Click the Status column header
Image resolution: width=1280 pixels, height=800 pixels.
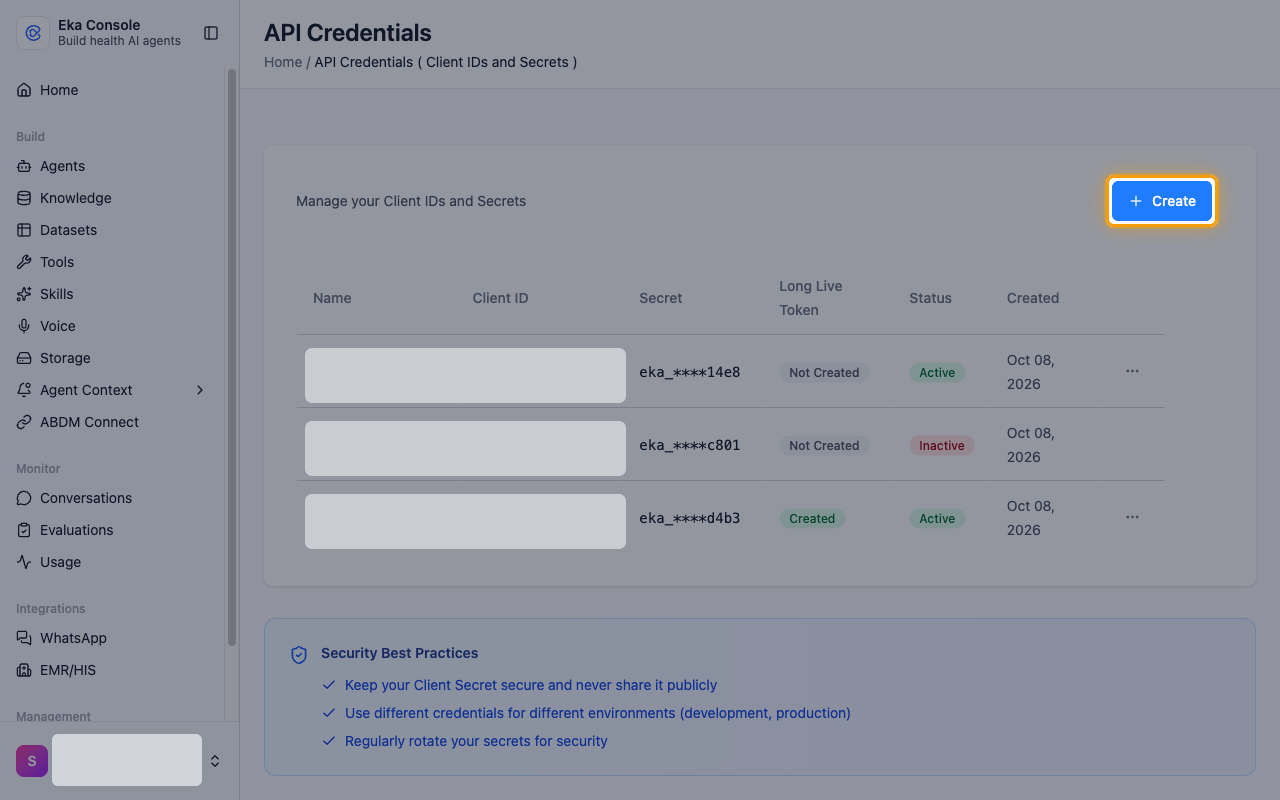pos(930,298)
